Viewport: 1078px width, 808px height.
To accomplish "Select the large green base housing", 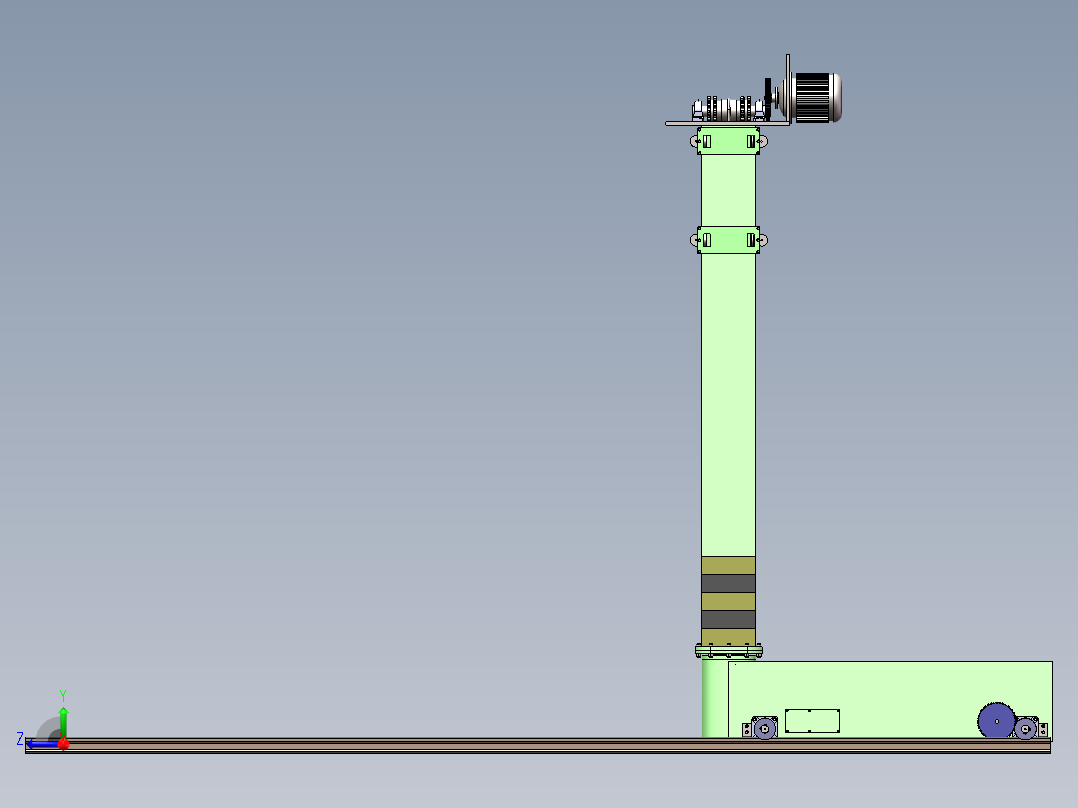I will [890, 699].
